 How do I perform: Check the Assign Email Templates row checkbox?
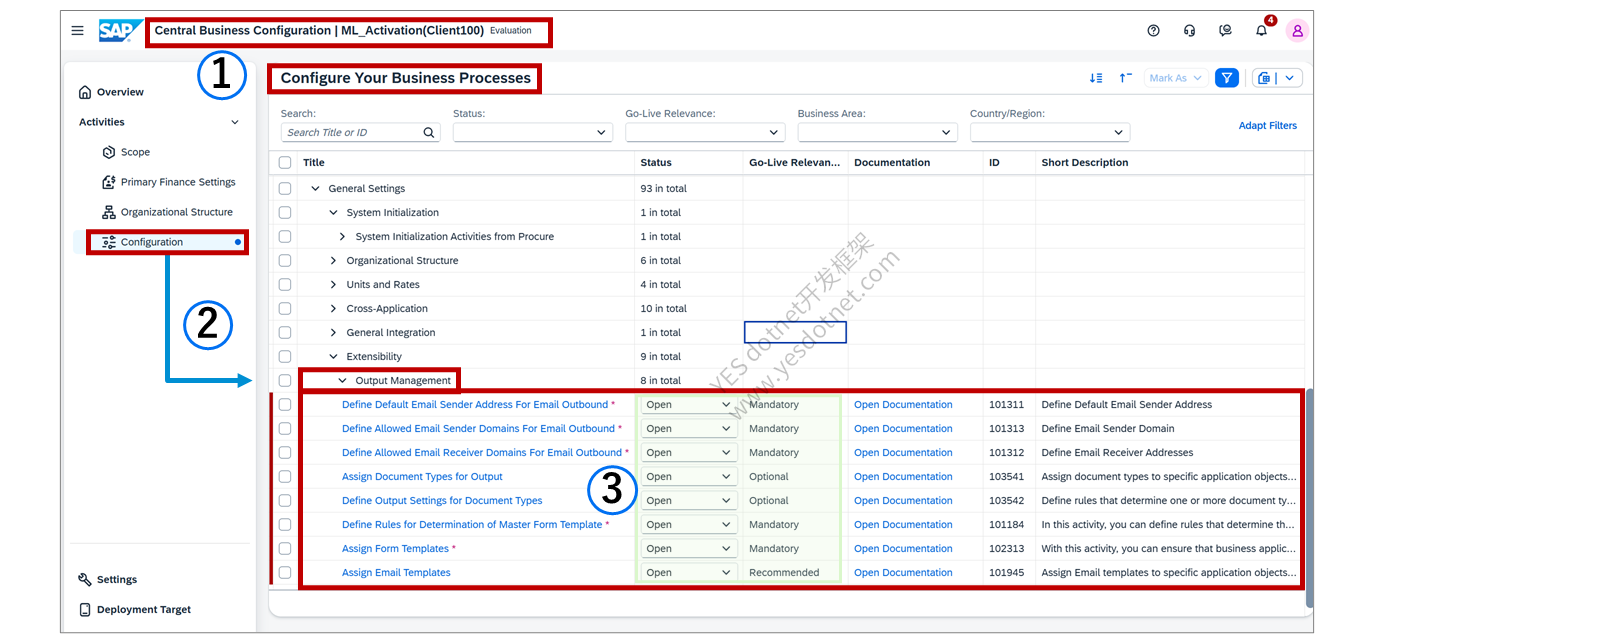[285, 573]
